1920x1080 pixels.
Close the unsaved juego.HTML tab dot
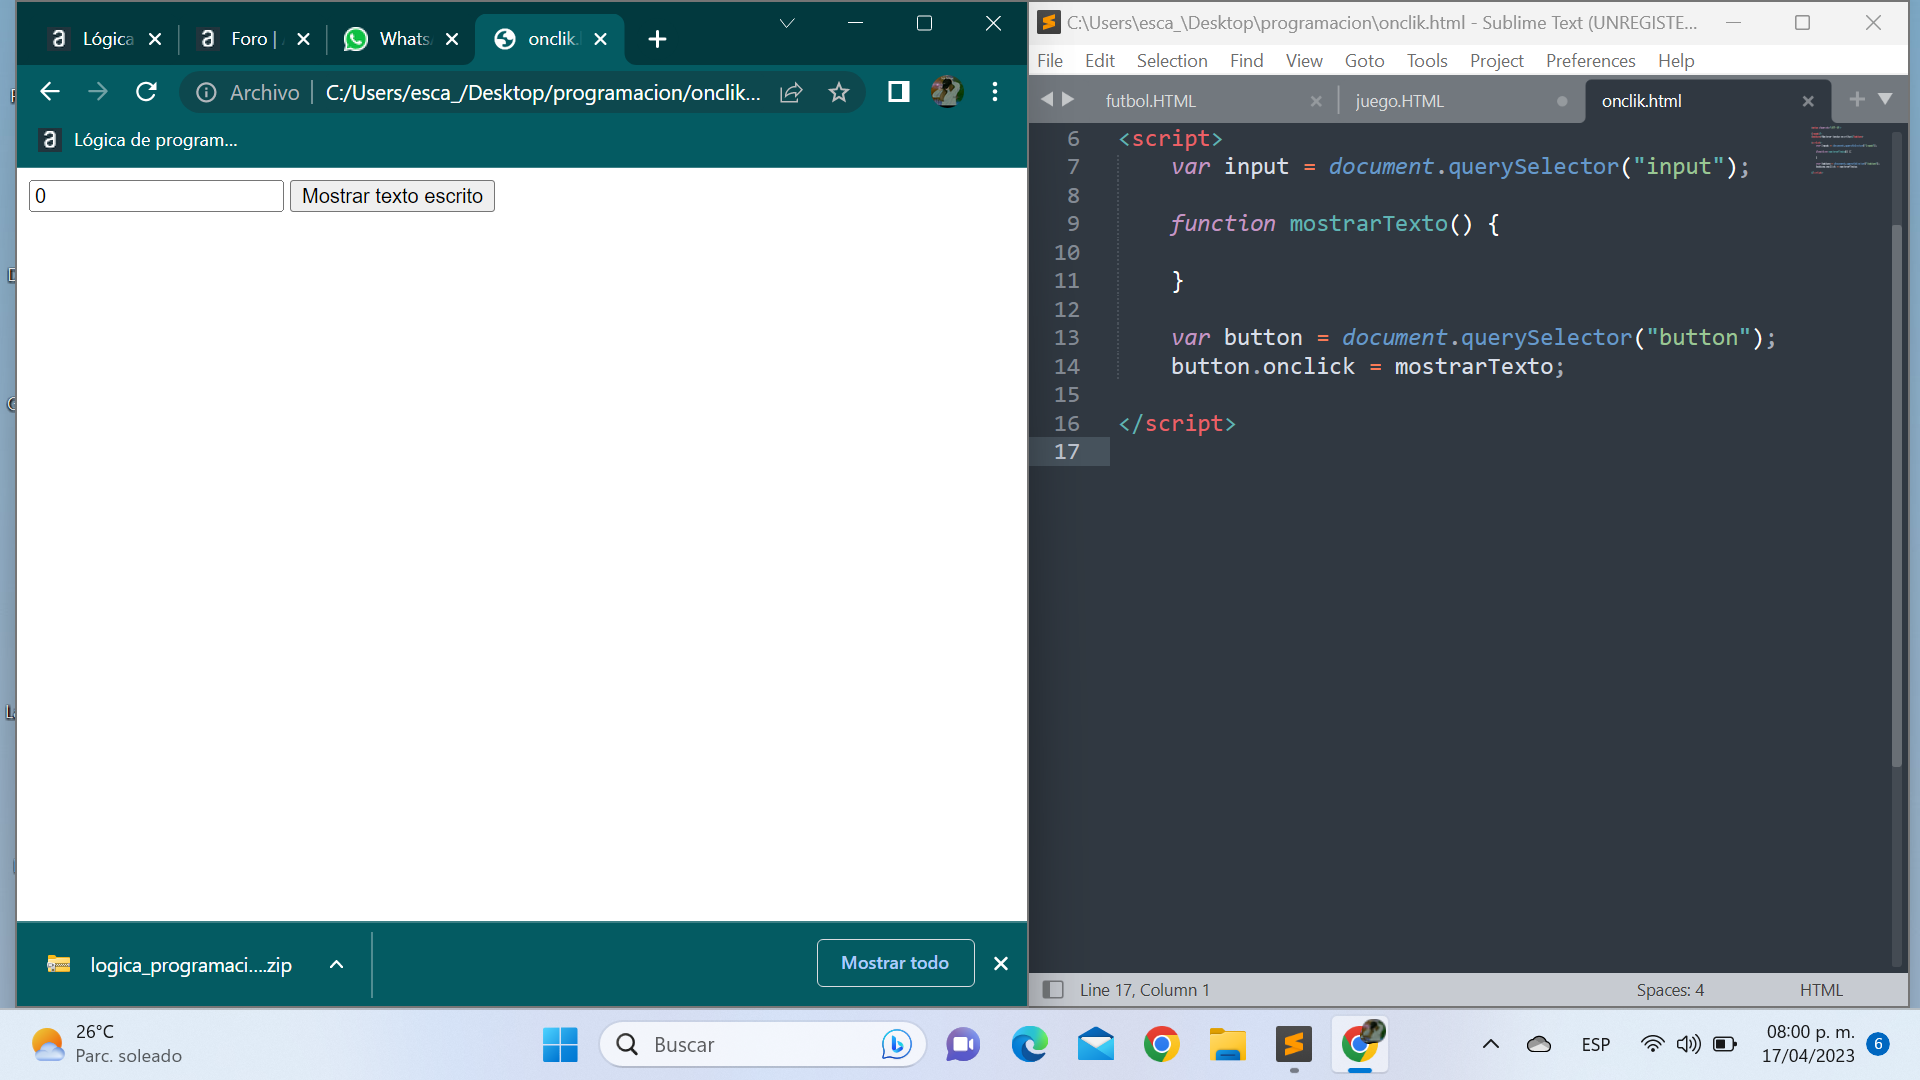1562,101
